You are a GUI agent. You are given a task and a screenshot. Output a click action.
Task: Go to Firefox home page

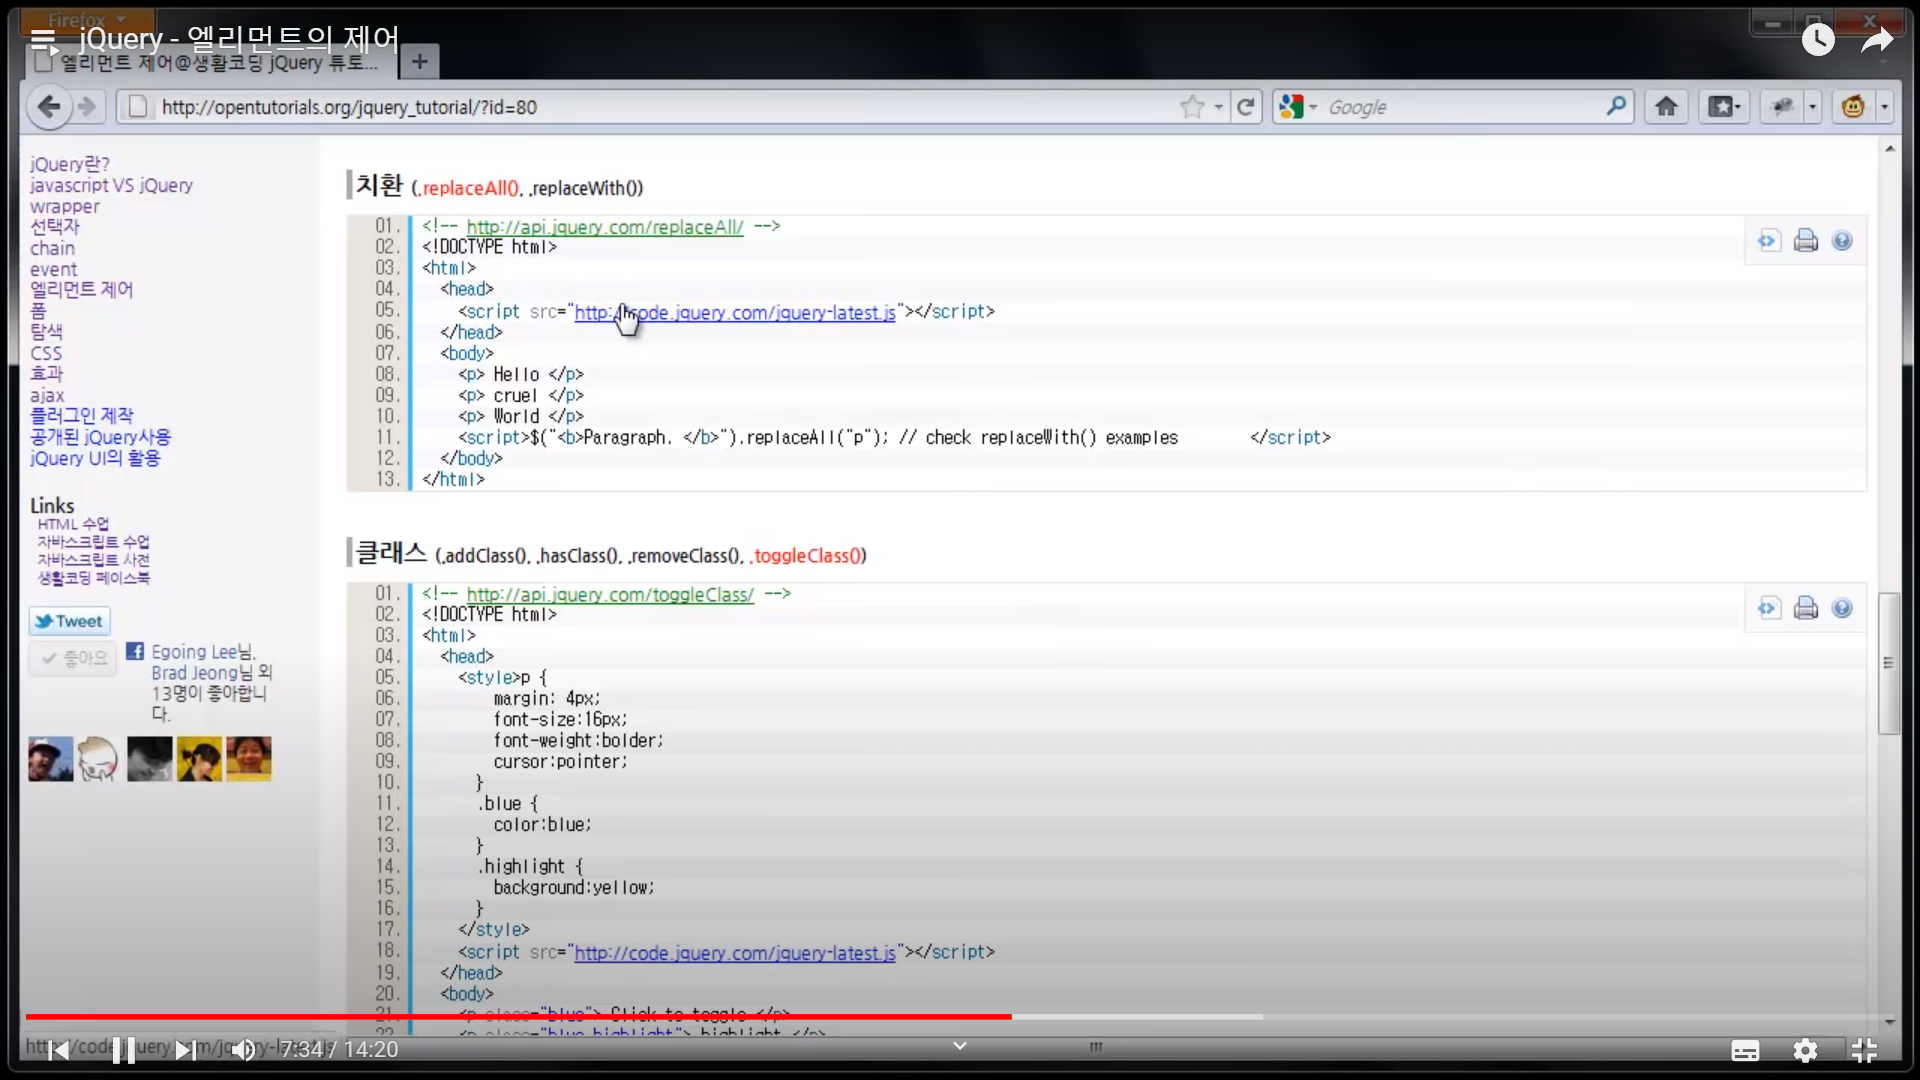1666,107
